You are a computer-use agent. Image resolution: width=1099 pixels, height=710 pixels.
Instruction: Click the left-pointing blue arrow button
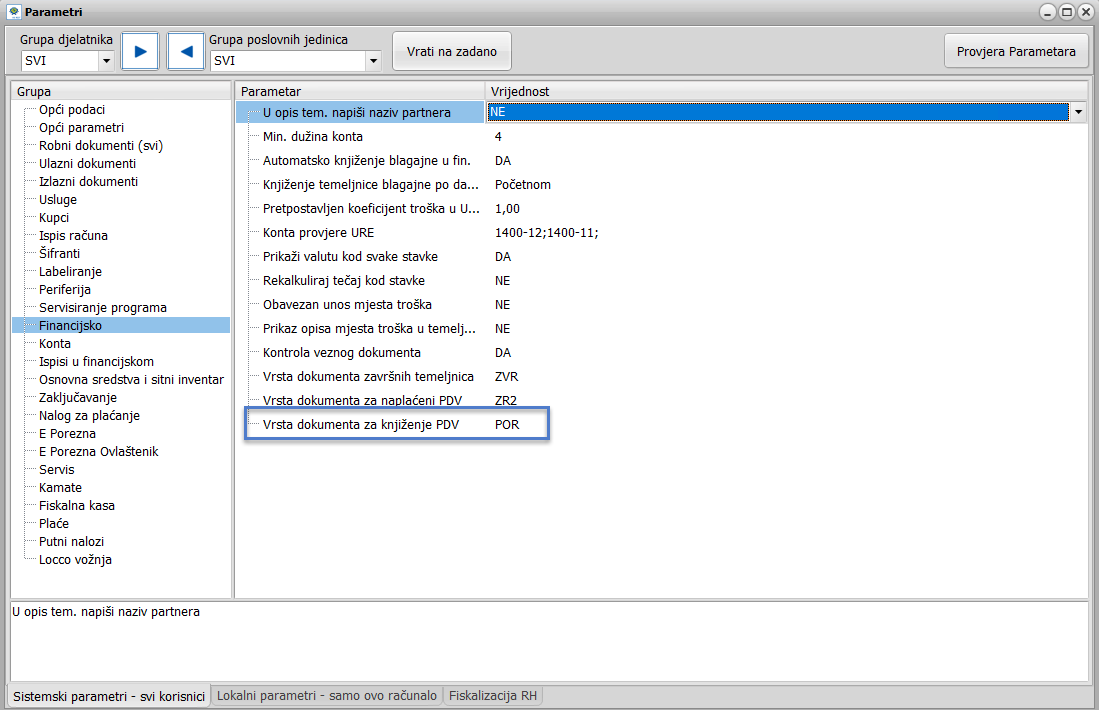186,51
